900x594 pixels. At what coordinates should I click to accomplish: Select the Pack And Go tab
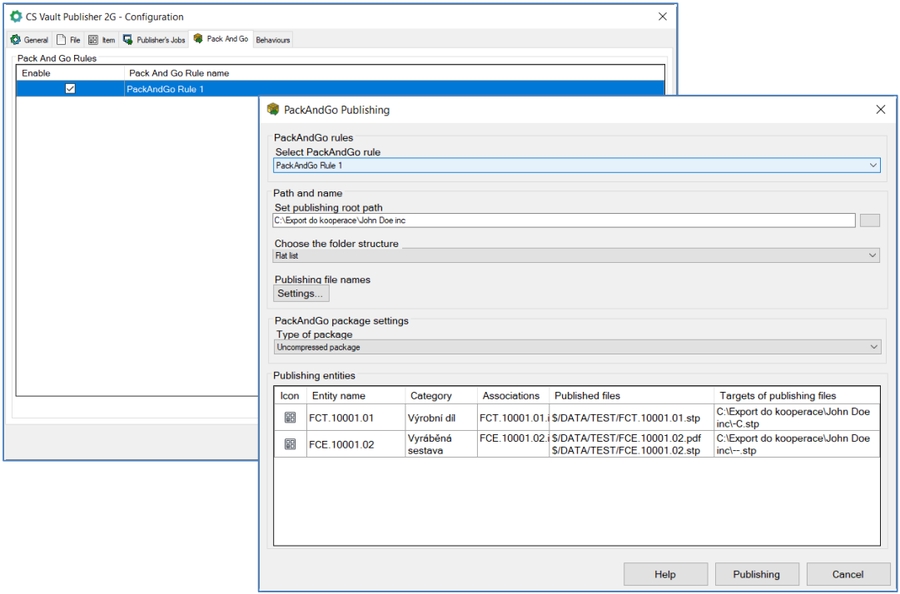point(221,40)
